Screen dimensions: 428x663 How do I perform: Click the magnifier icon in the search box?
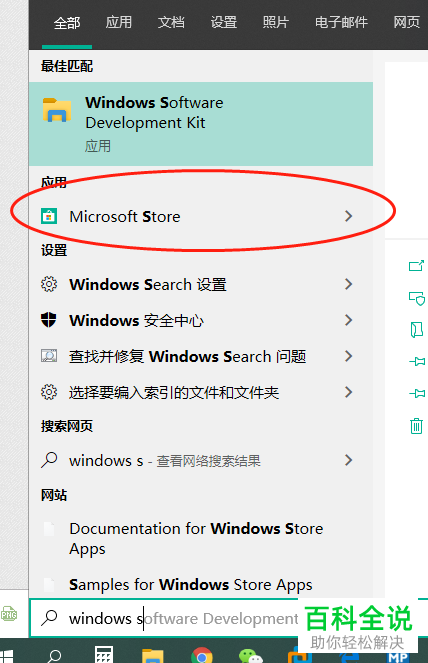(49, 618)
